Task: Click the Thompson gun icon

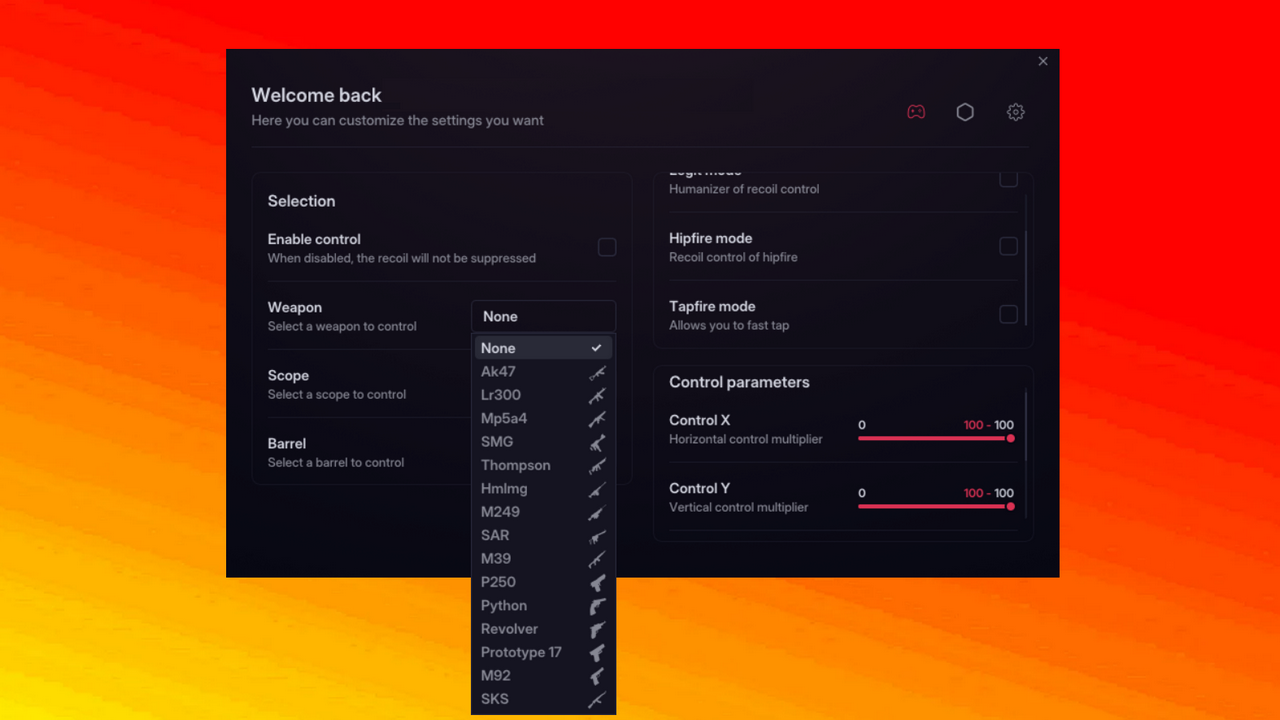Action: pos(597,466)
